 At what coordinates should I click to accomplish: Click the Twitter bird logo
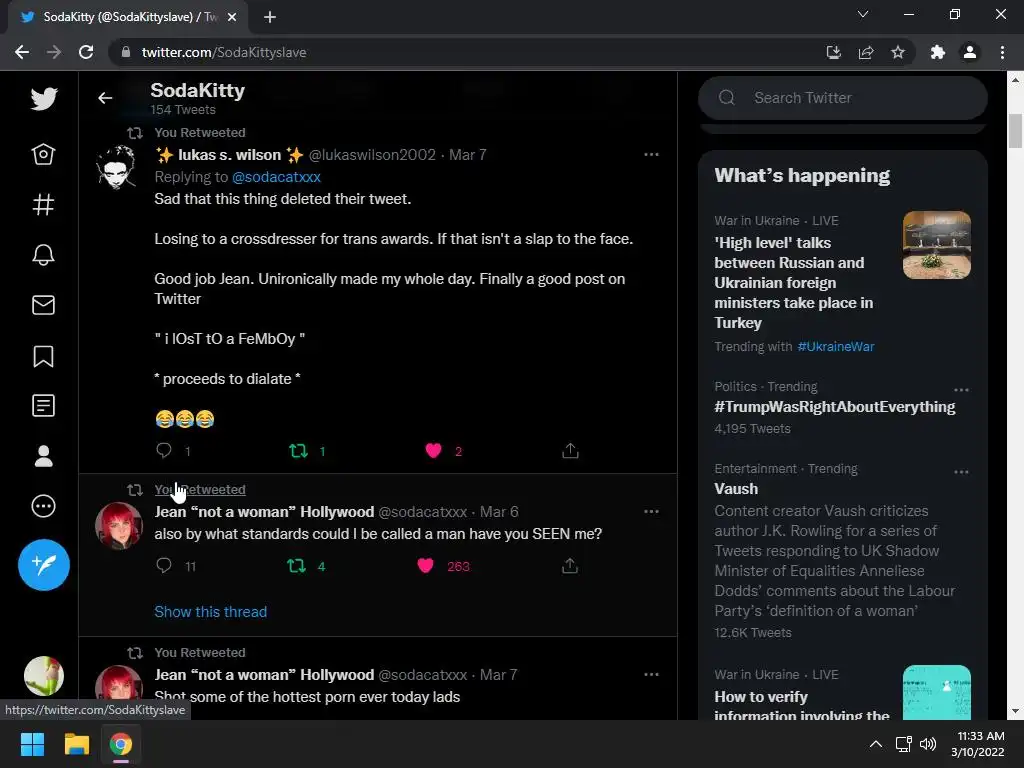(x=44, y=99)
